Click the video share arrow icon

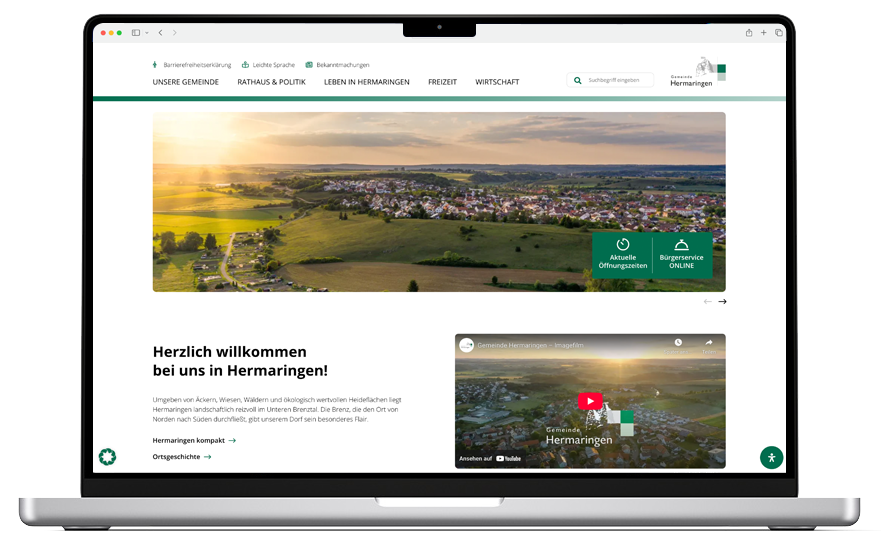point(709,343)
